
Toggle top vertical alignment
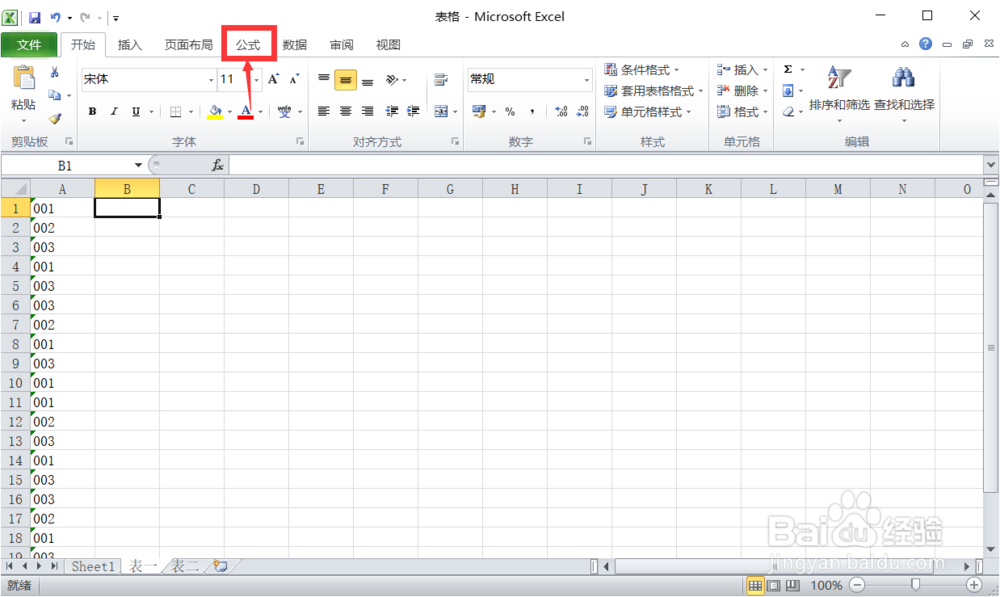[323, 80]
